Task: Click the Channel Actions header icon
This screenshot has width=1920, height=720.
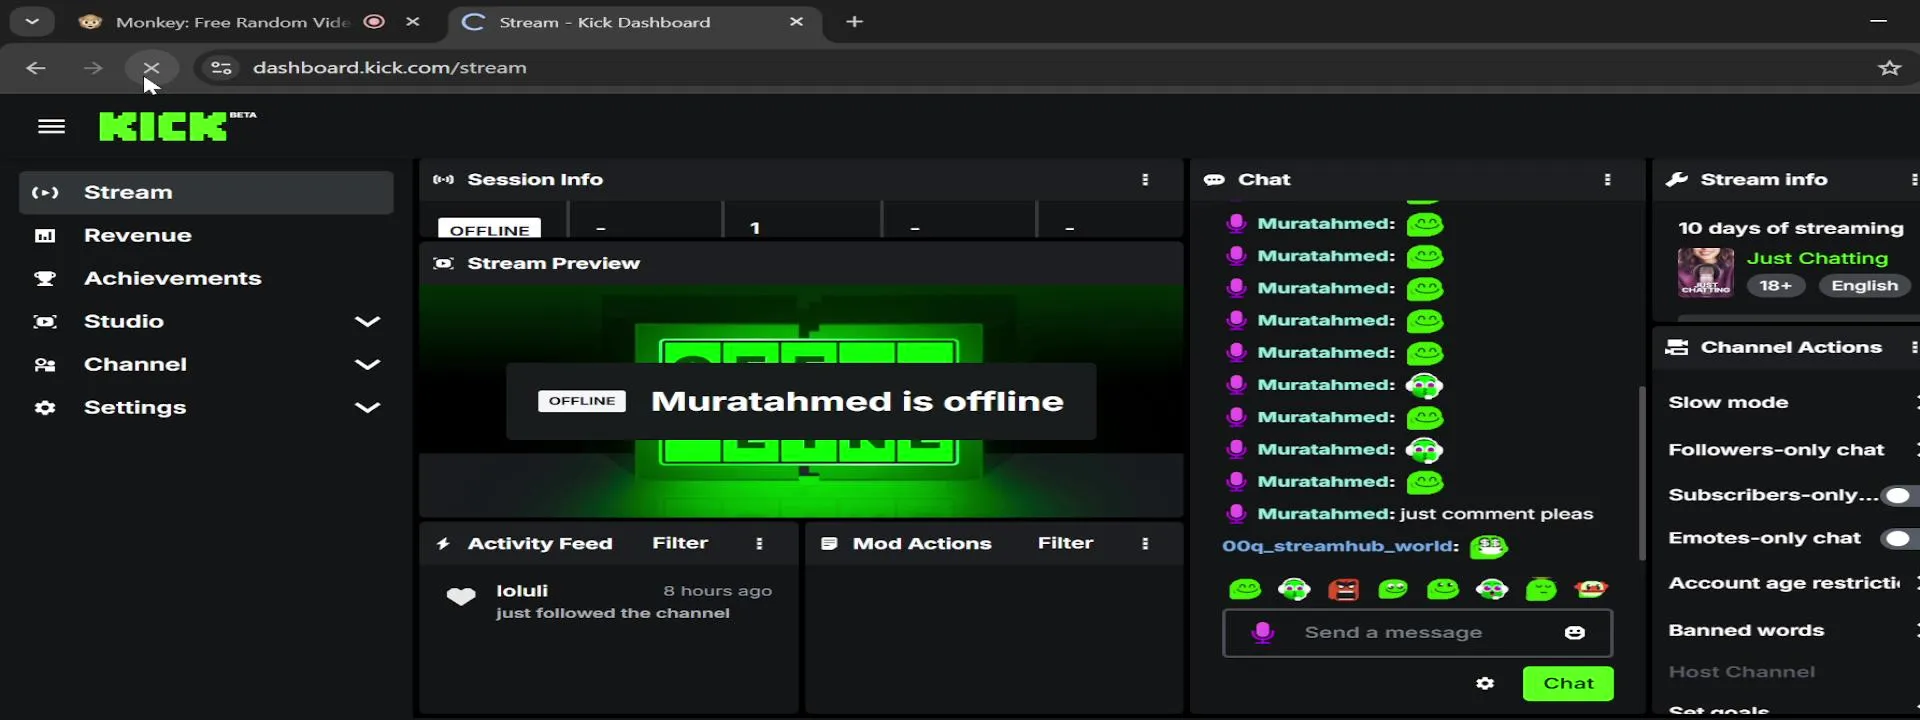Action: (1676, 348)
